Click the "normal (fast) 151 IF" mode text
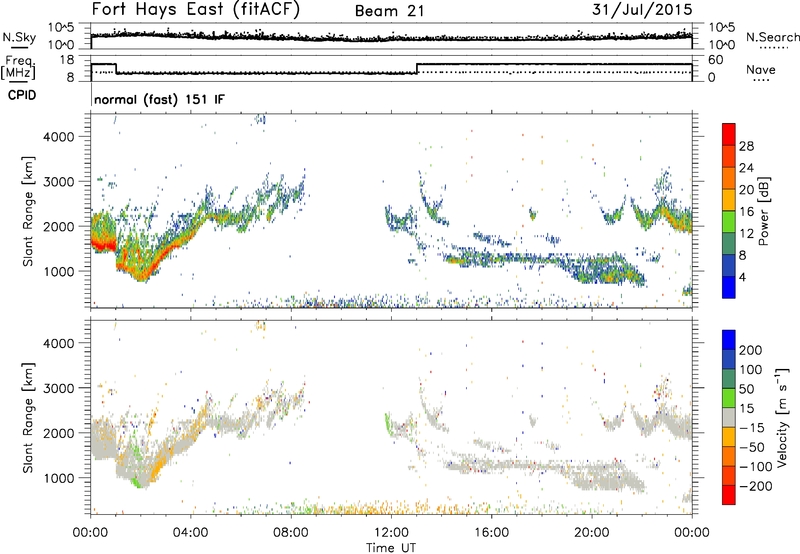The image size is (800, 554). click(159, 99)
